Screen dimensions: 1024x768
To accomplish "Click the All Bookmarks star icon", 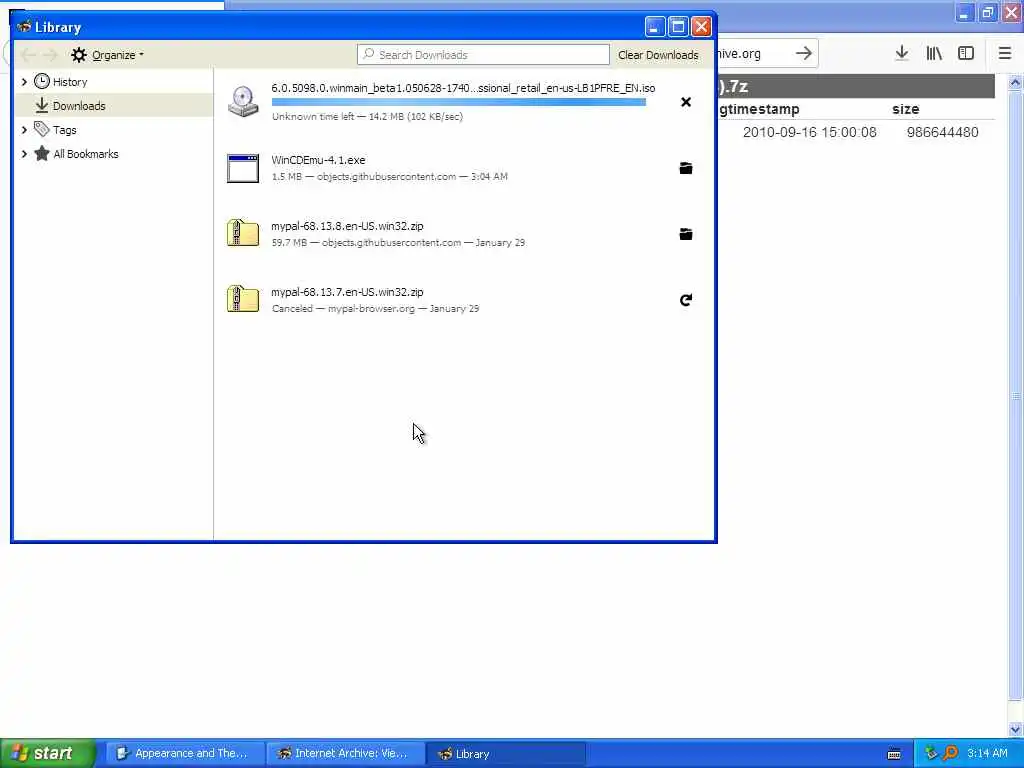I will click(x=42, y=153).
